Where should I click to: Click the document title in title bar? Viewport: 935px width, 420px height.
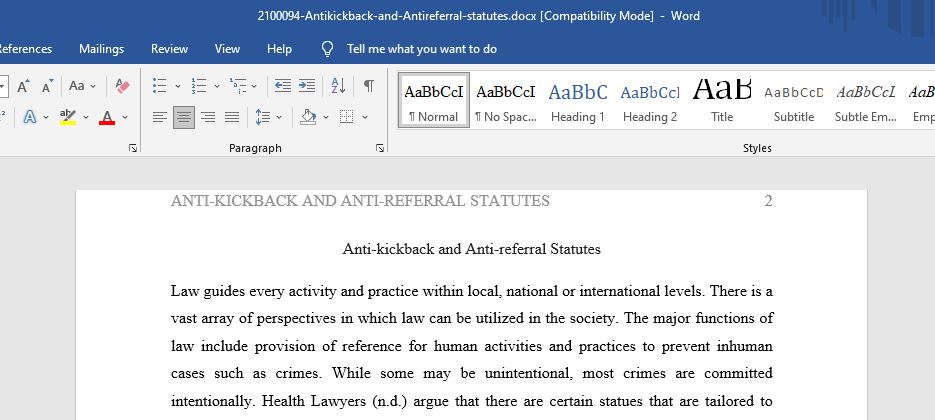478,16
